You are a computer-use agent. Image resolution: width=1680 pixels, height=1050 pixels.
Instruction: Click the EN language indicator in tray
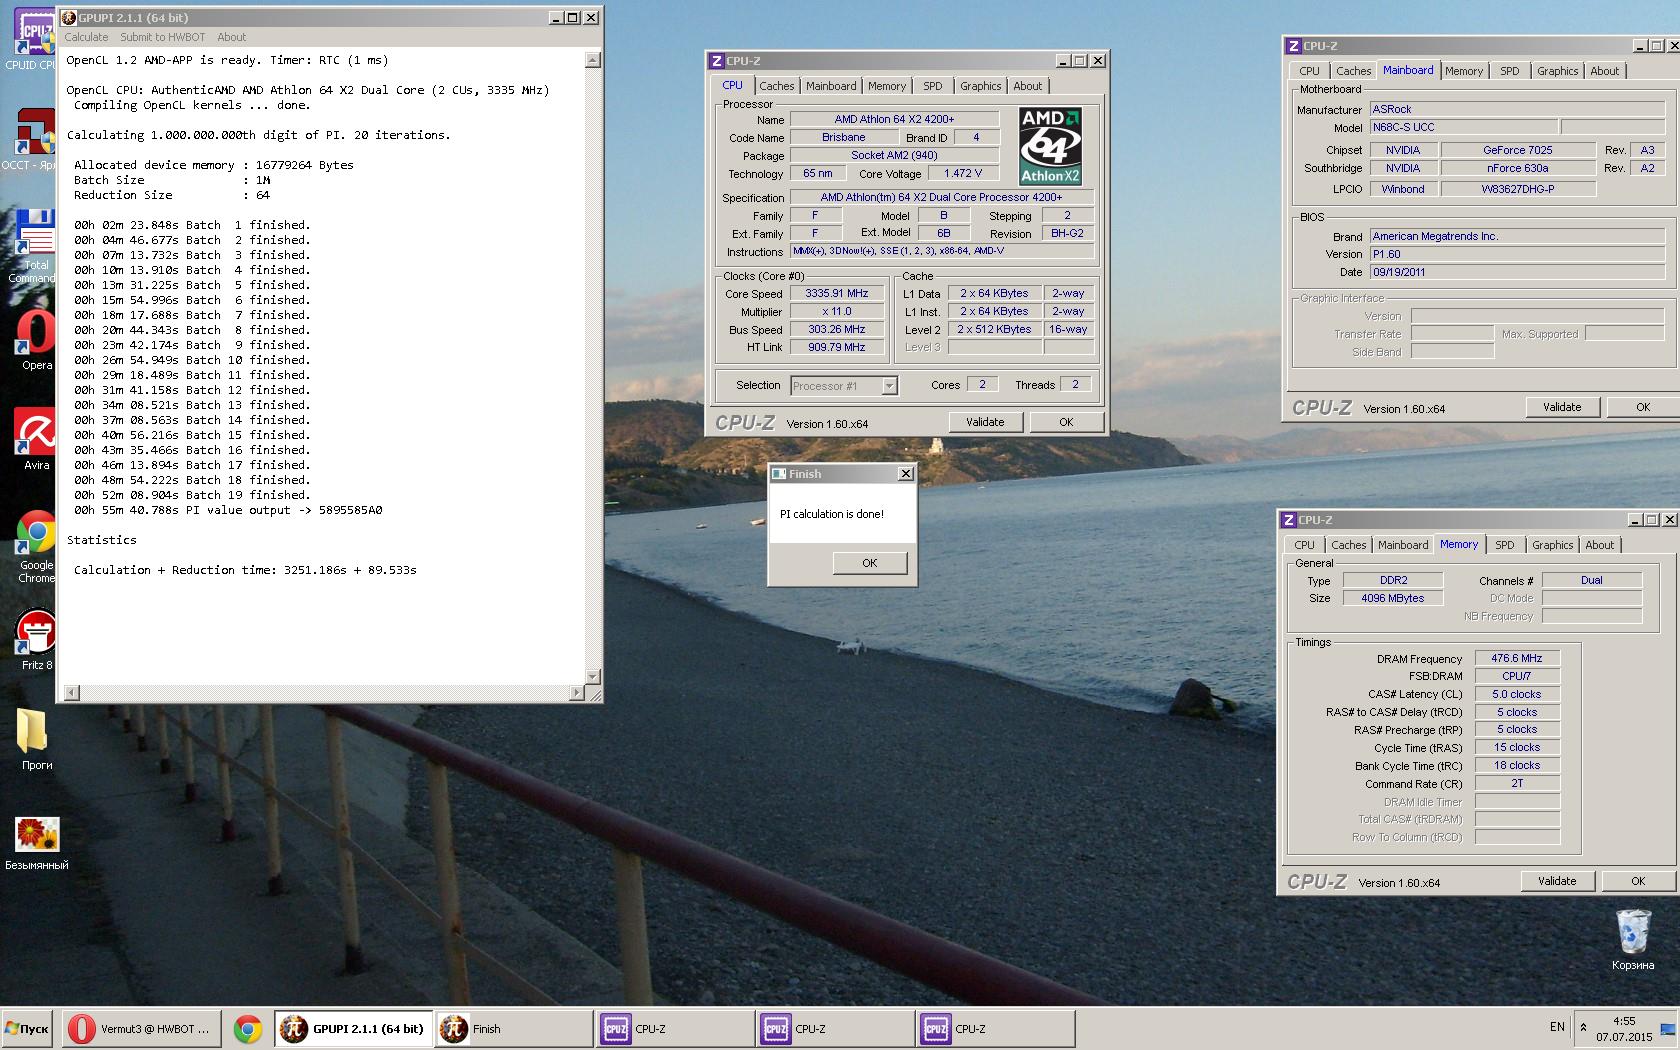(1557, 1027)
